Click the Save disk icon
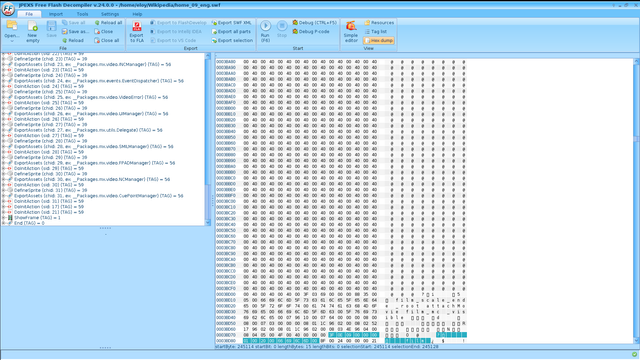640x360 pixels. pos(51,29)
